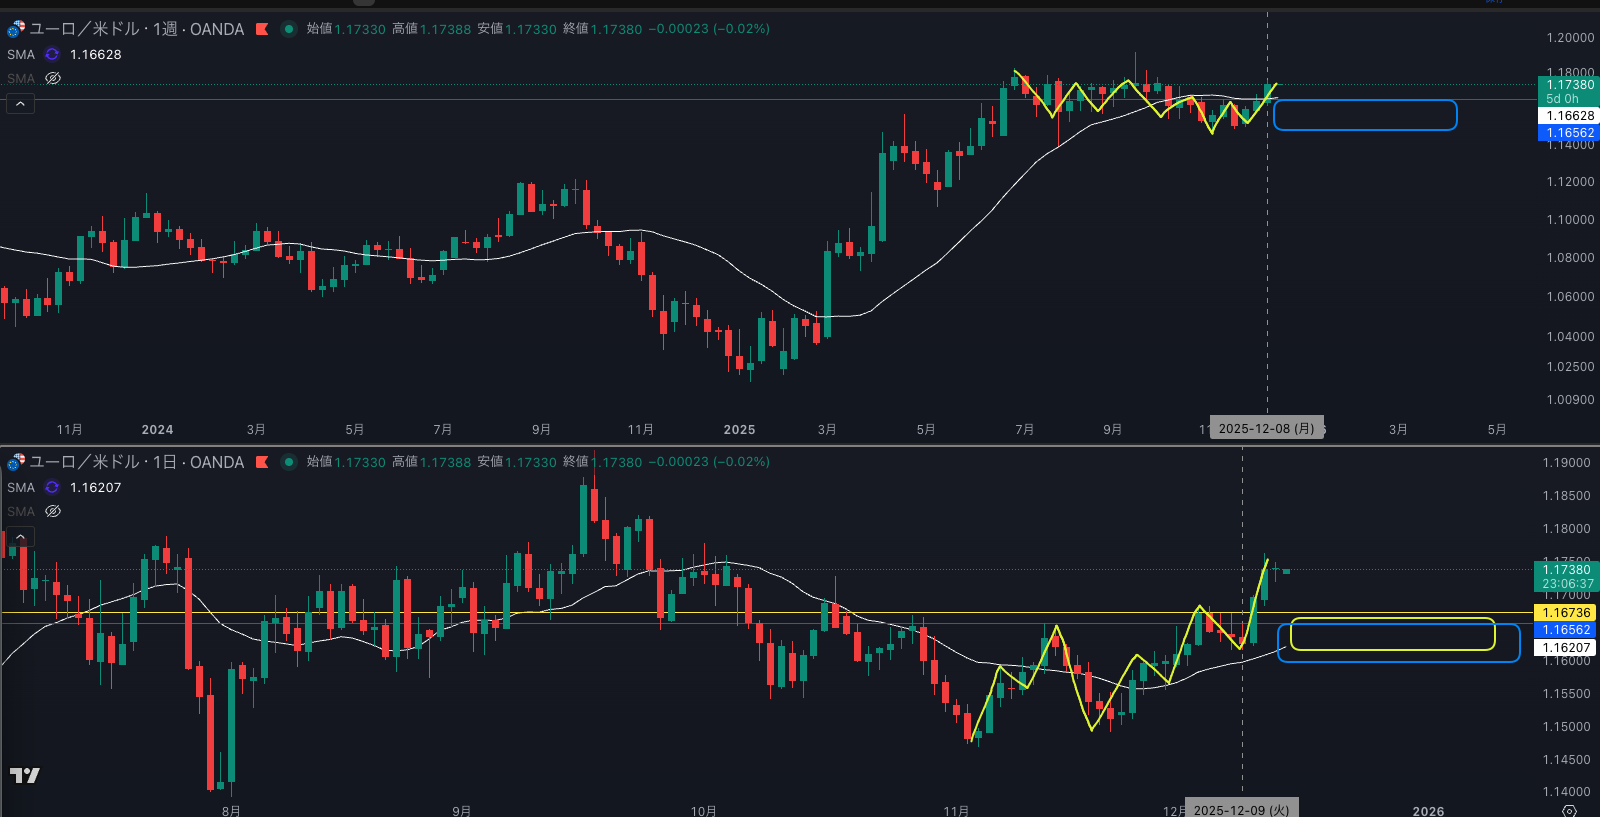Select the SMA 1.16628 indicator label
Screen dimensions: 1600x817
(21, 54)
